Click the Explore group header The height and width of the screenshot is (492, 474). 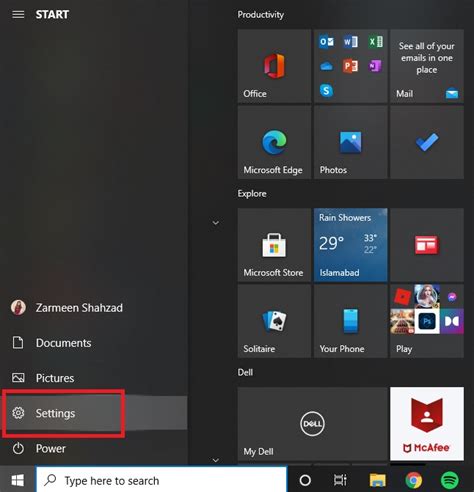(x=252, y=194)
